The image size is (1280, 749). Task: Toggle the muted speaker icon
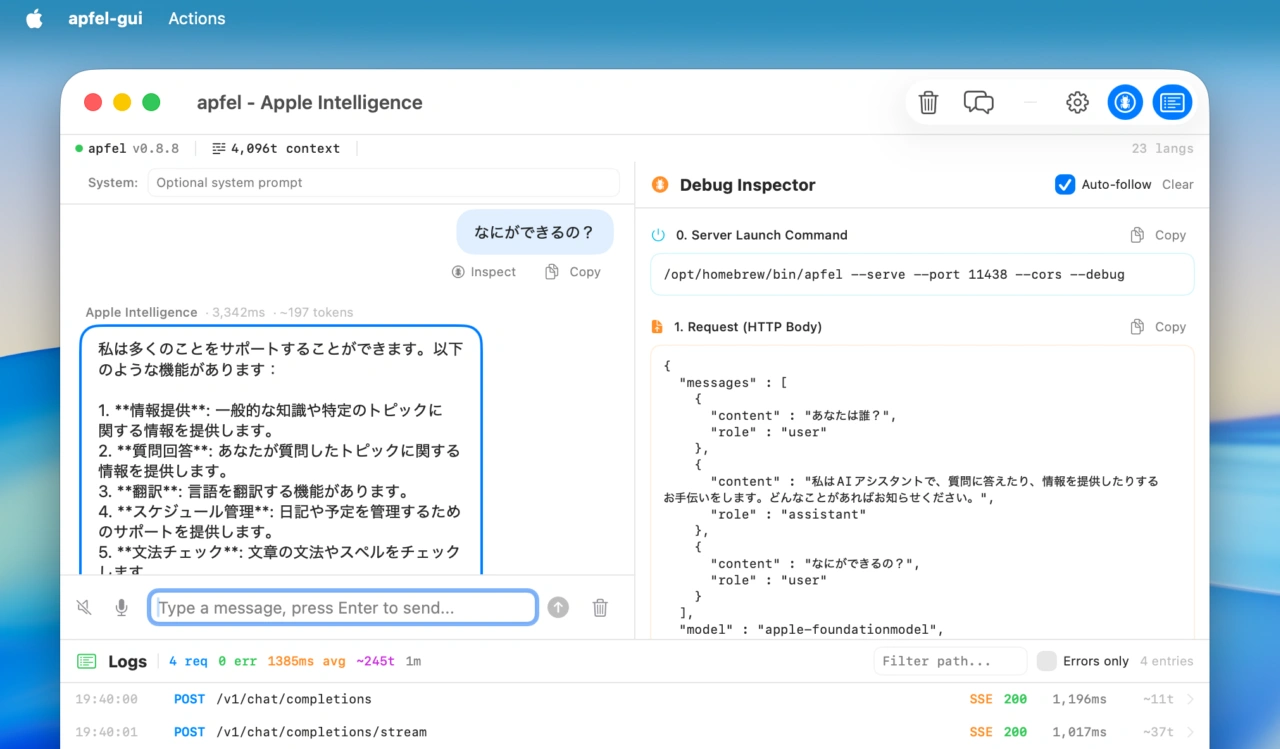tap(84, 607)
